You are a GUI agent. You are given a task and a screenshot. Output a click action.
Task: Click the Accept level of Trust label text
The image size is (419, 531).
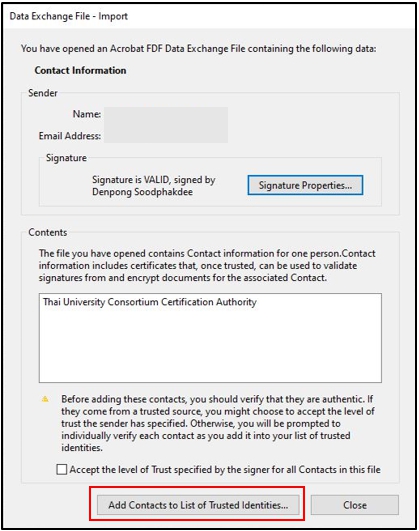tap(225, 470)
